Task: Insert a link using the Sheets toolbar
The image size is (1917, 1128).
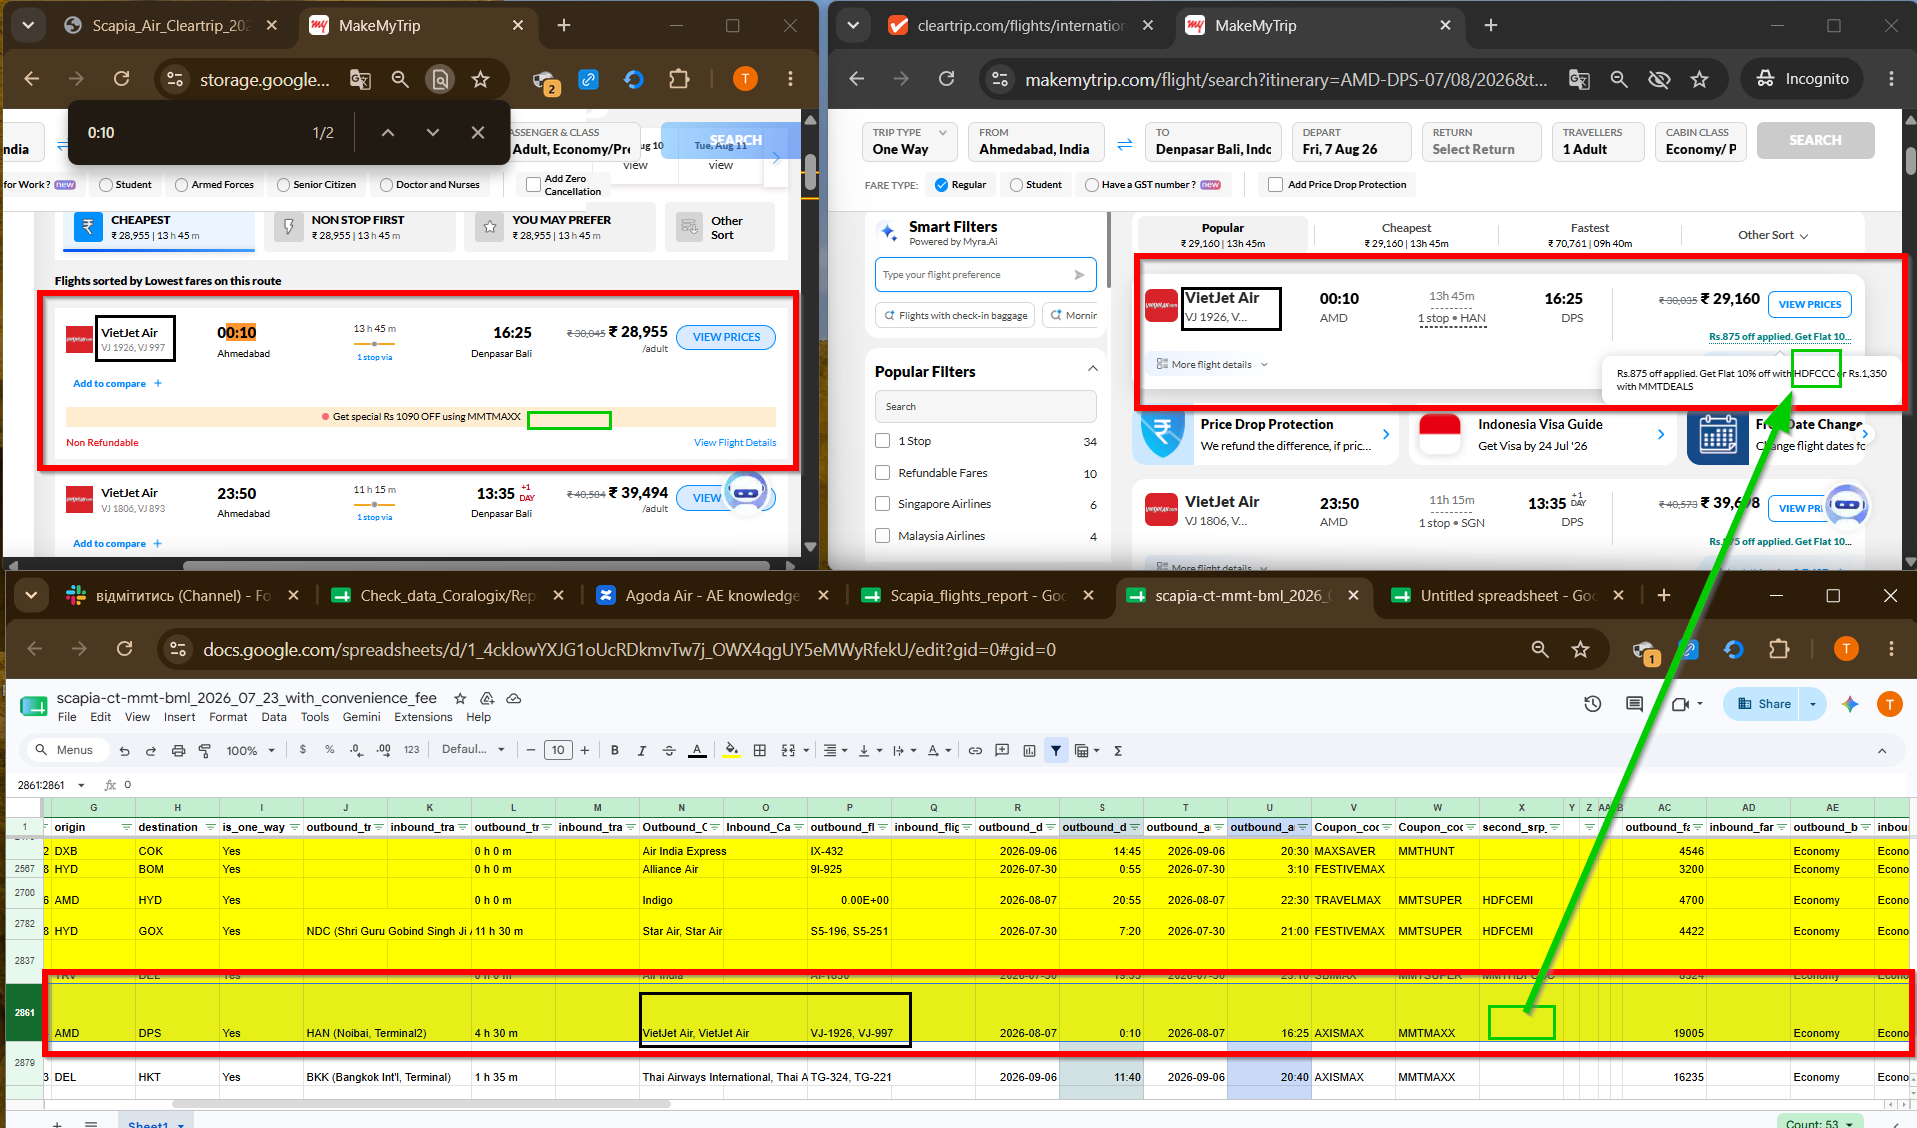Action: point(975,750)
